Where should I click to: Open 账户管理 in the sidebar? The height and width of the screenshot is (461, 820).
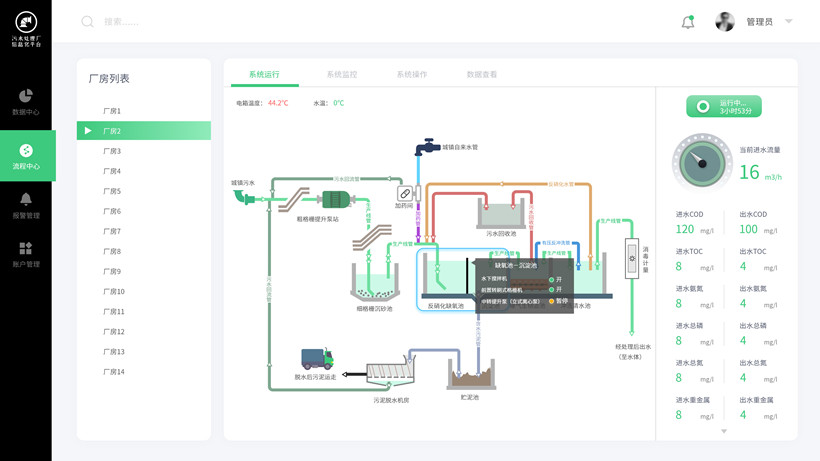(x=26, y=254)
